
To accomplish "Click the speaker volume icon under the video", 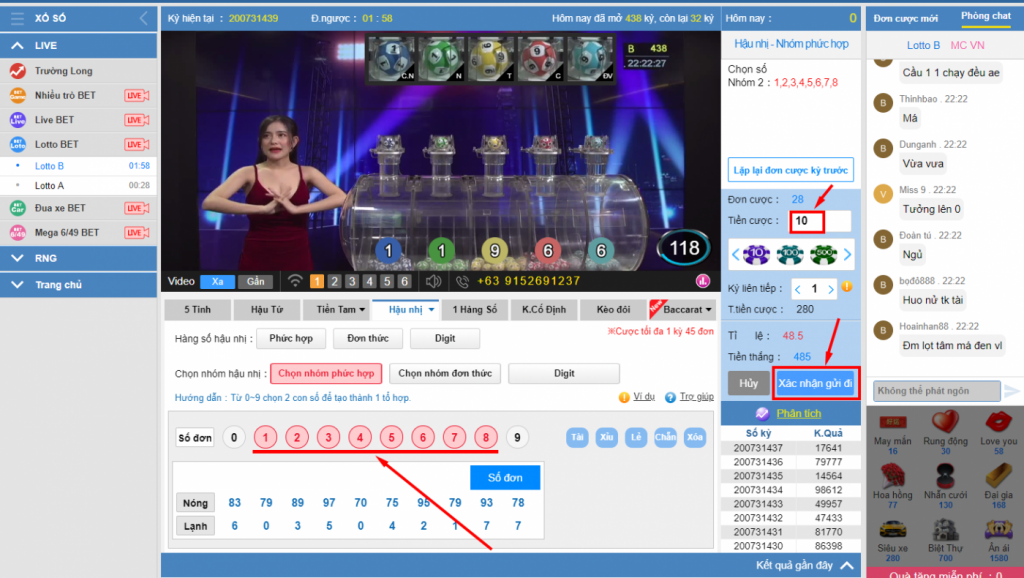I will tap(433, 281).
